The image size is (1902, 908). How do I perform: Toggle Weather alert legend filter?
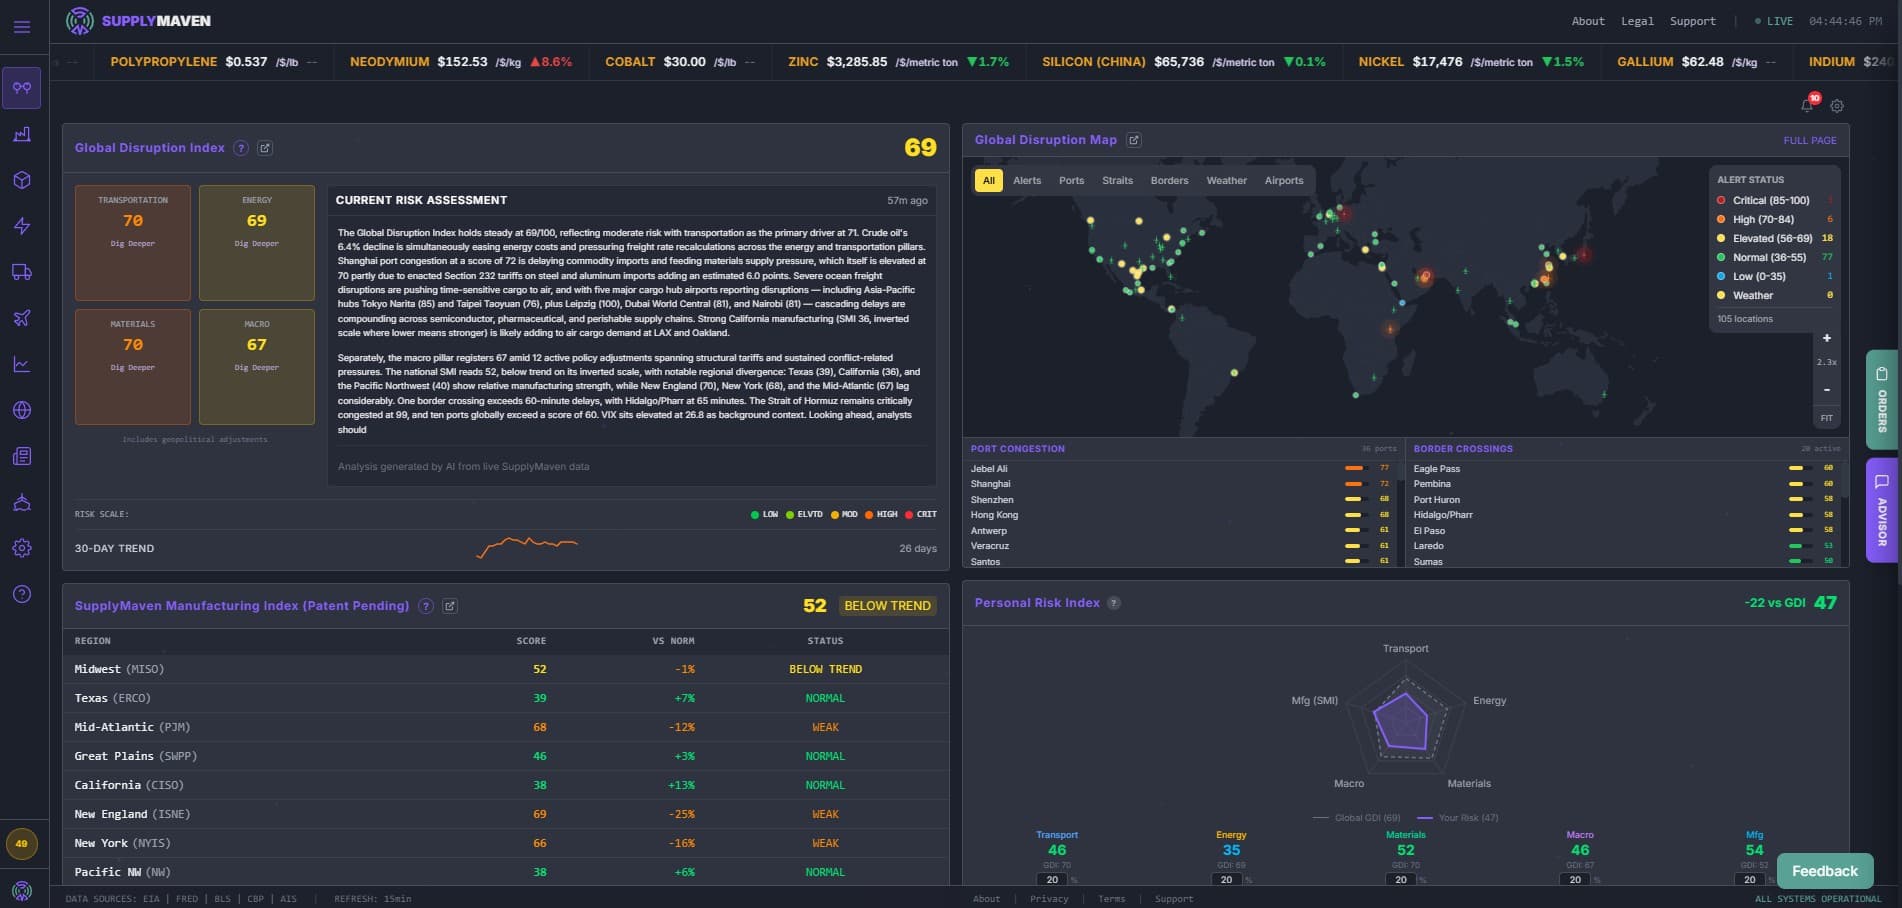pyautogui.click(x=1776, y=296)
